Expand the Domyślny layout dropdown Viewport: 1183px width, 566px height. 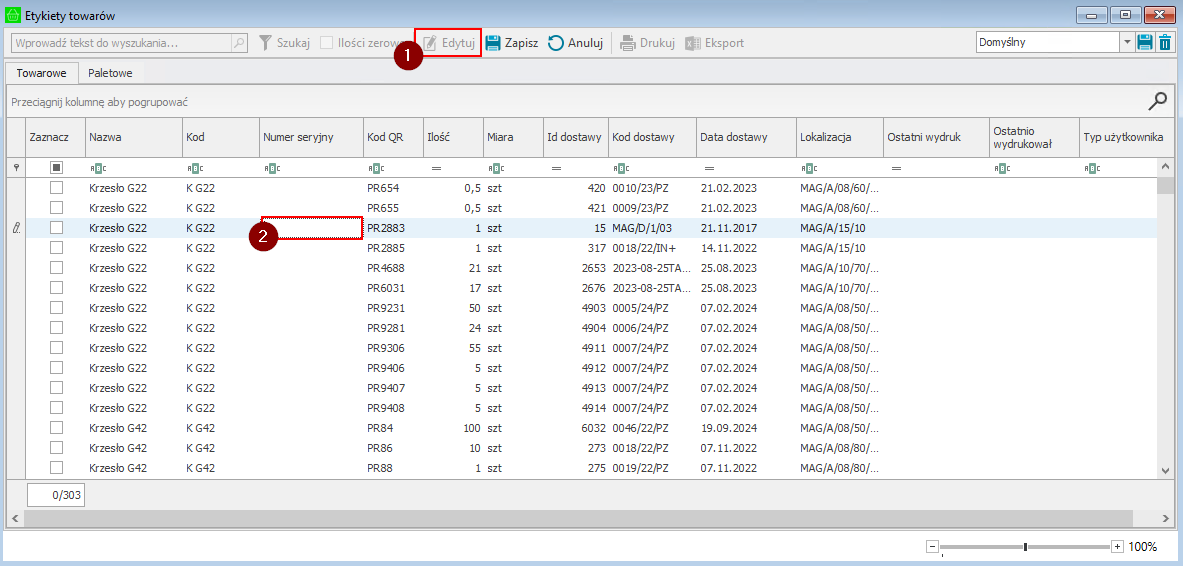tap(1127, 43)
